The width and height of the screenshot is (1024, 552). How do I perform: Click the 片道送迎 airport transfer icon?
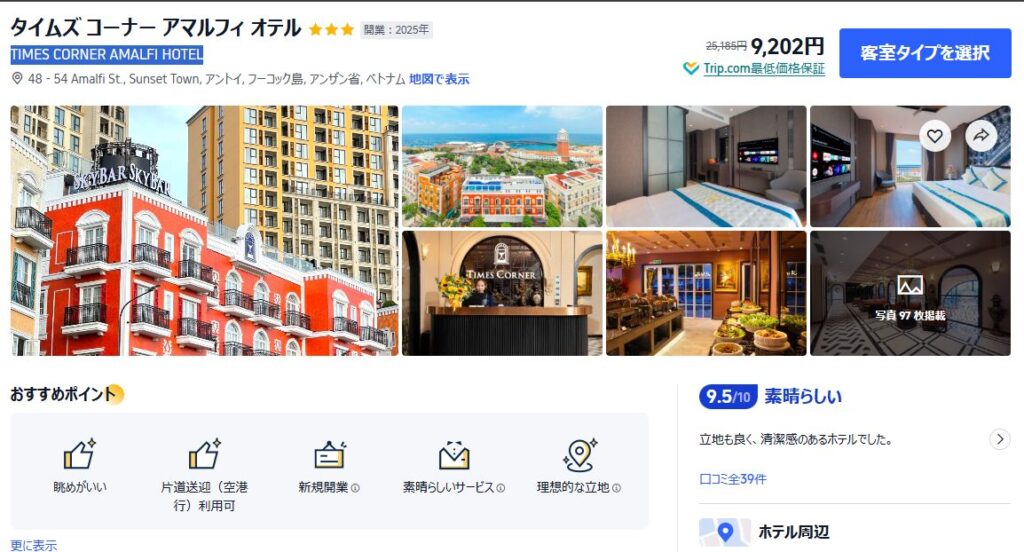click(204, 453)
